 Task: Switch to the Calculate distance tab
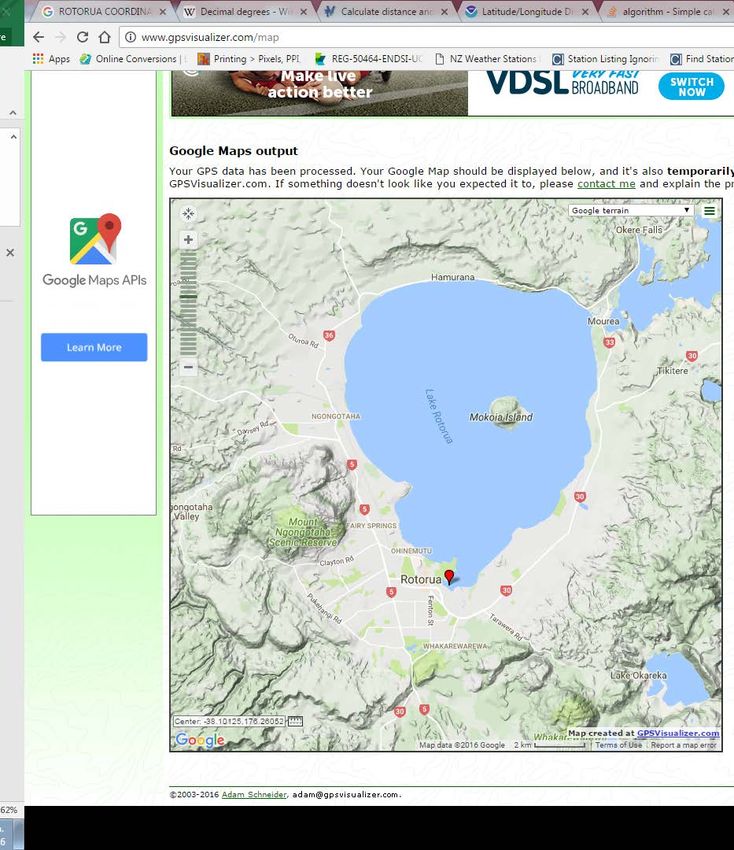384,11
